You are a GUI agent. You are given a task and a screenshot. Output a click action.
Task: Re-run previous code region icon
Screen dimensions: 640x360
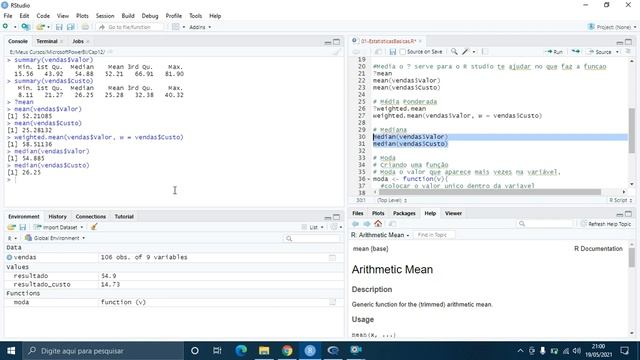[576, 51]
